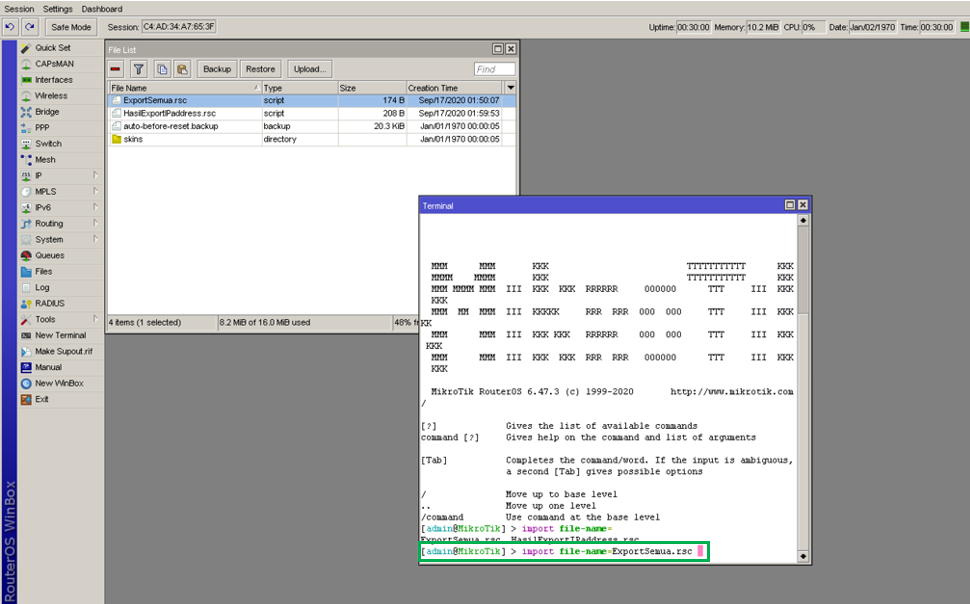Open the Session menu
The image size is (970, 604).
coord(19,9)
